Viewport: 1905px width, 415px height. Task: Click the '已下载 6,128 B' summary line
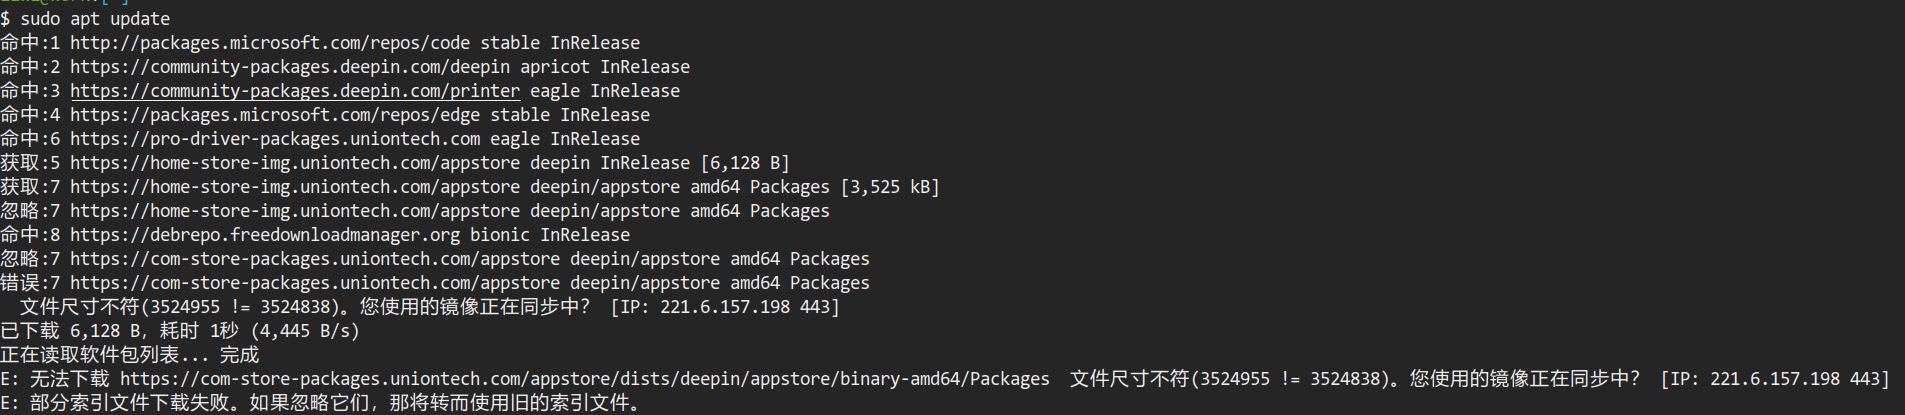[180, 331]
